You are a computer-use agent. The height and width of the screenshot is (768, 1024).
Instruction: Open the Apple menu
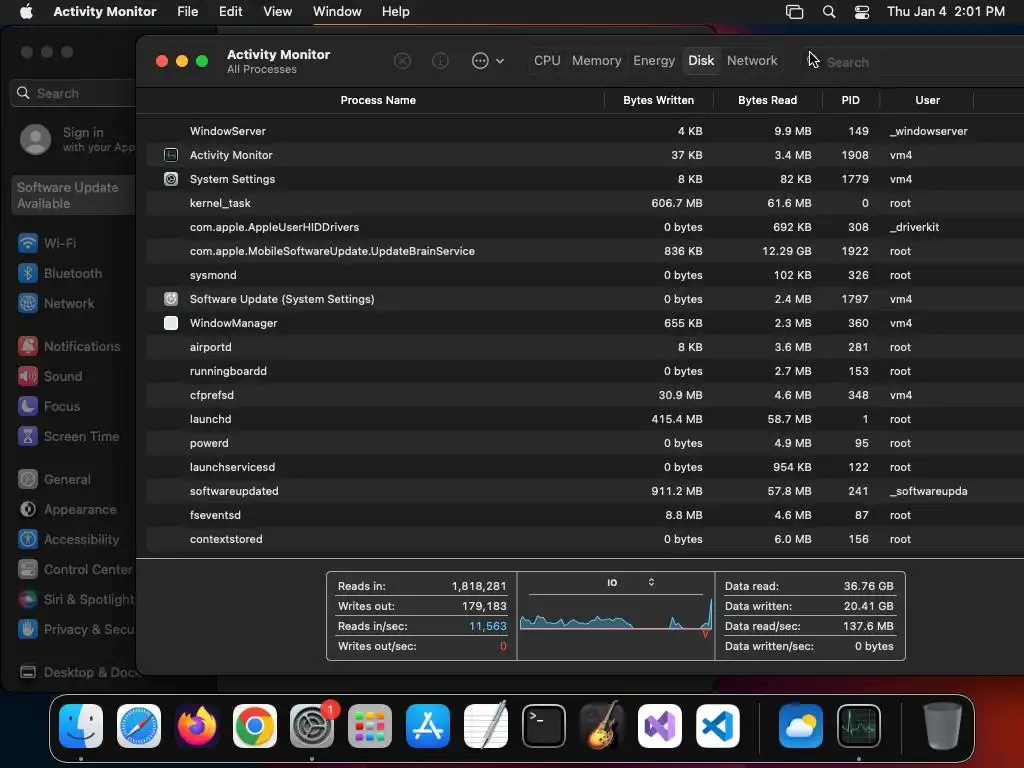pos(26,11)
